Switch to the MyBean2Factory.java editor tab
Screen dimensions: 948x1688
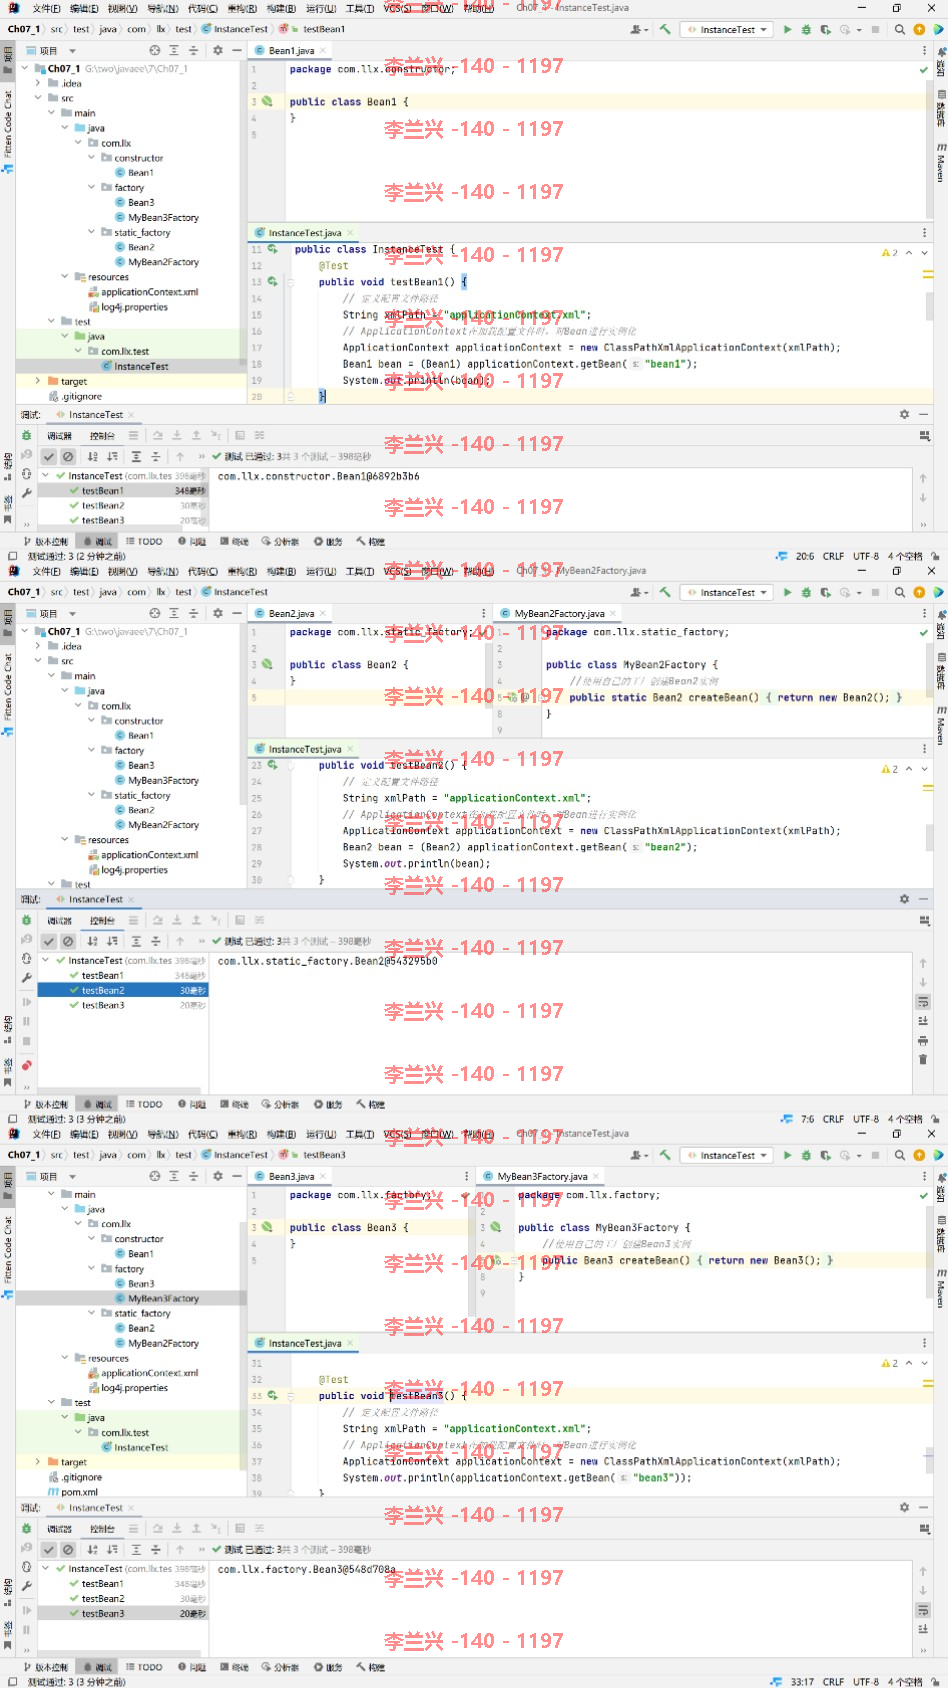tap(558, 613)
